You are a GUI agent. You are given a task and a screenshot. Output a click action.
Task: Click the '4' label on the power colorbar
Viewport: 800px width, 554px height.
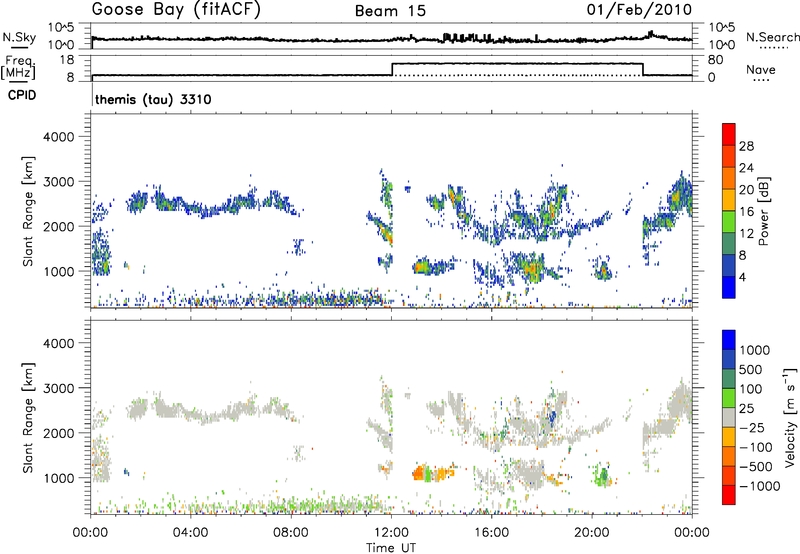[x=743, y=277]
